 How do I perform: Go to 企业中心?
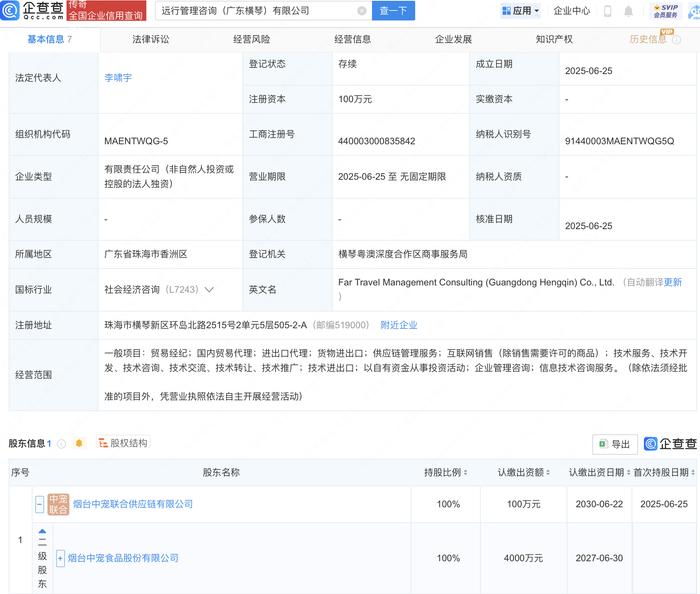[x=571, y=11]
